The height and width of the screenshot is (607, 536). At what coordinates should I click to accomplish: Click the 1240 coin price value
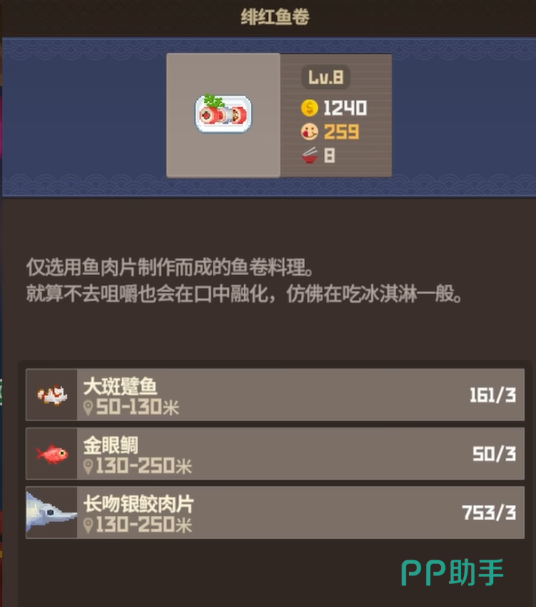pos(345,108)
